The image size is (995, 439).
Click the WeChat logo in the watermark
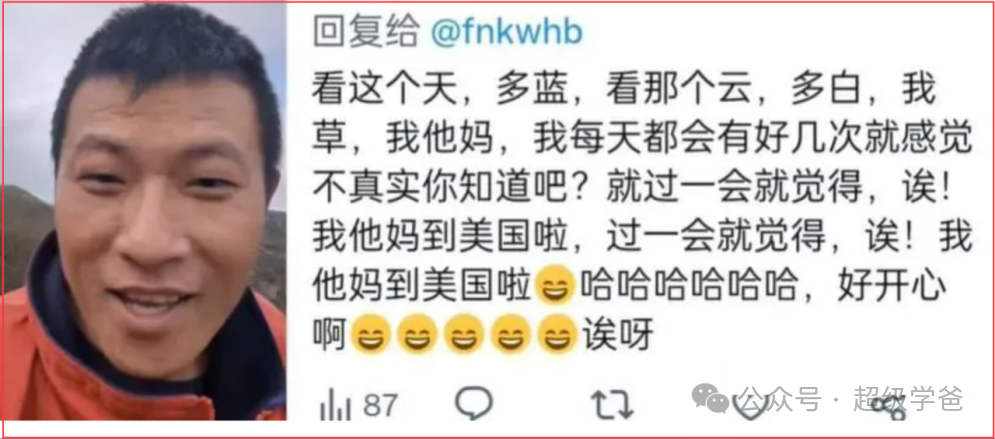pyautogui.click(x=711, y=398)
